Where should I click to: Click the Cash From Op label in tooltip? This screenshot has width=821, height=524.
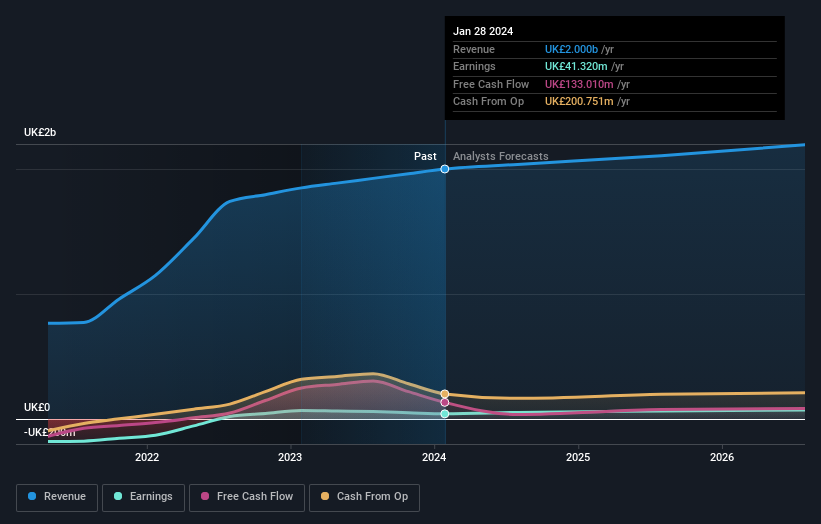(489, 102)
